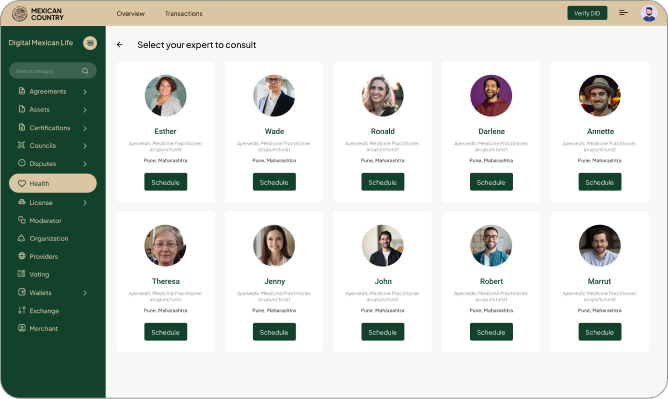The image size is (668, 399).
Task: Click the Mexican Country logo emblem
Action: click(20, 14)
